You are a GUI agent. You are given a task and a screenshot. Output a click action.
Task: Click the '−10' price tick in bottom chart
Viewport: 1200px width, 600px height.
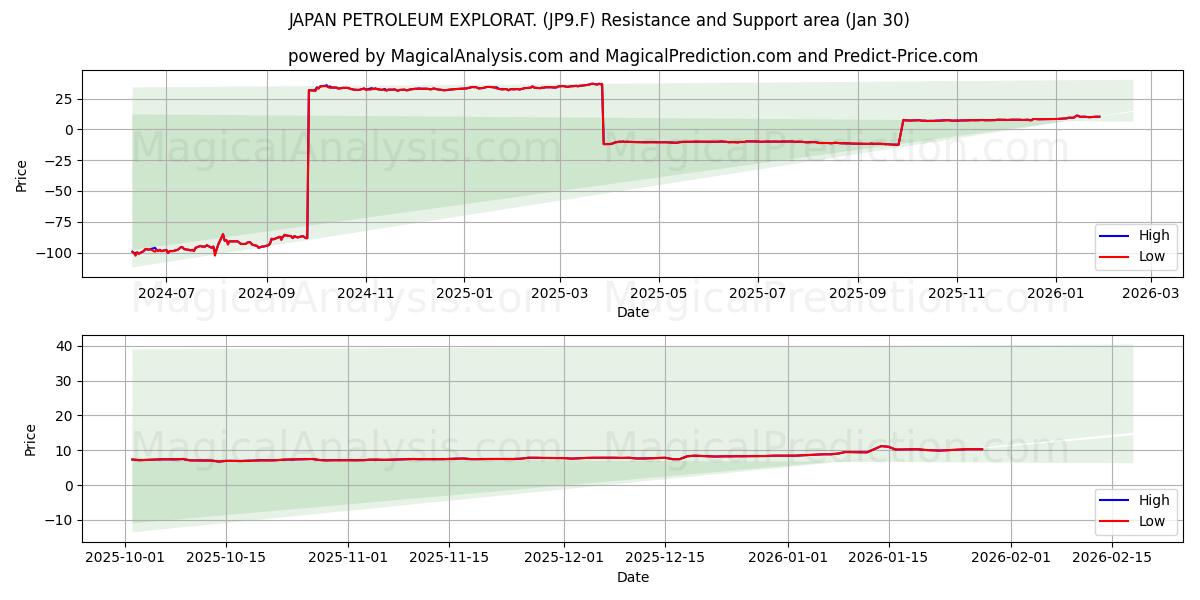60,521
